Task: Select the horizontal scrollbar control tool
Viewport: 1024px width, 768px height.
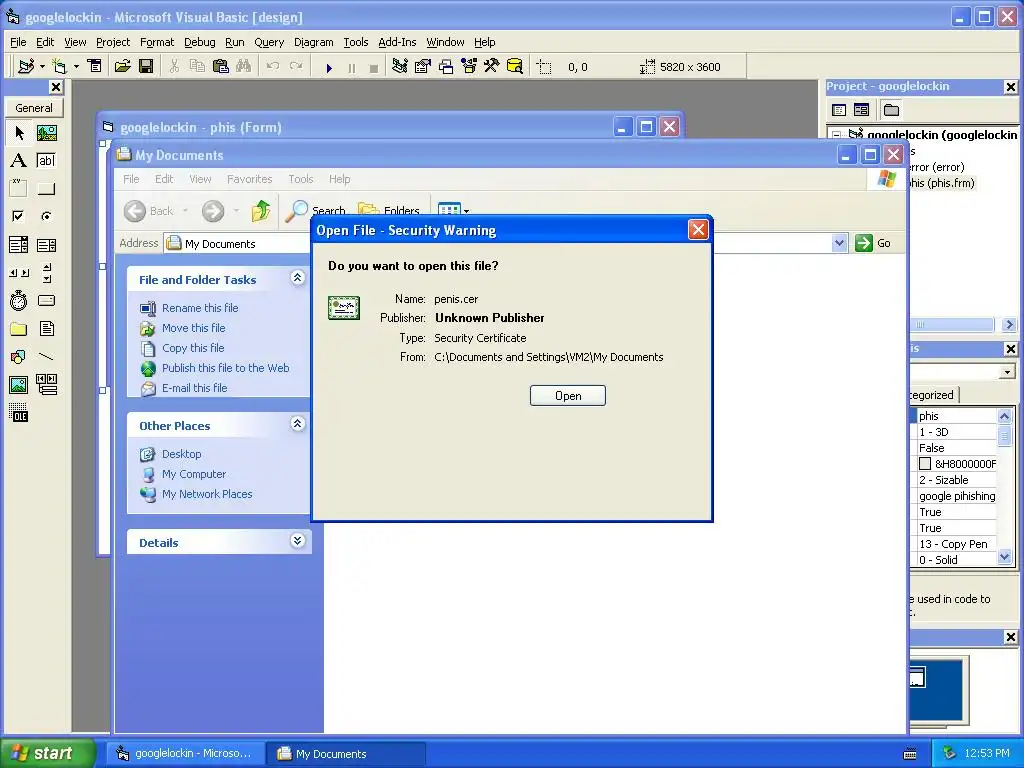Action: (x=19, y=273)
